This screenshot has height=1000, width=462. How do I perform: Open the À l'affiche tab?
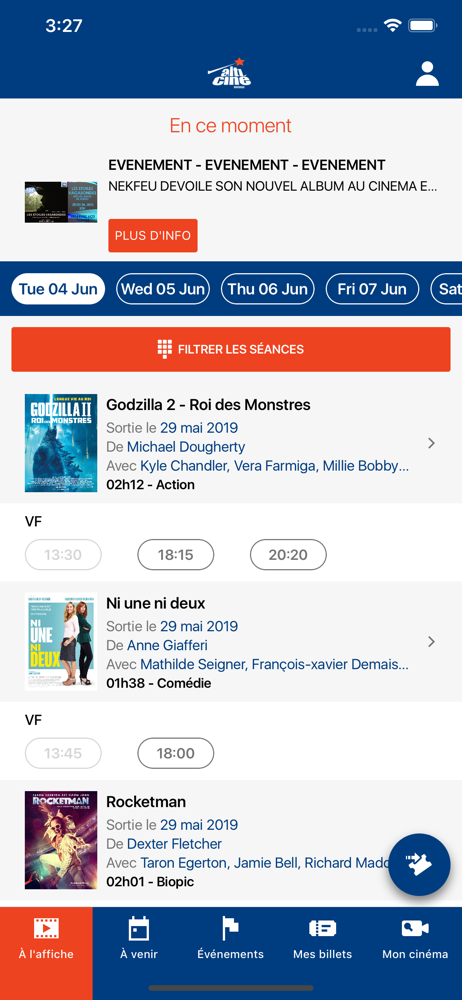[46, 936]
